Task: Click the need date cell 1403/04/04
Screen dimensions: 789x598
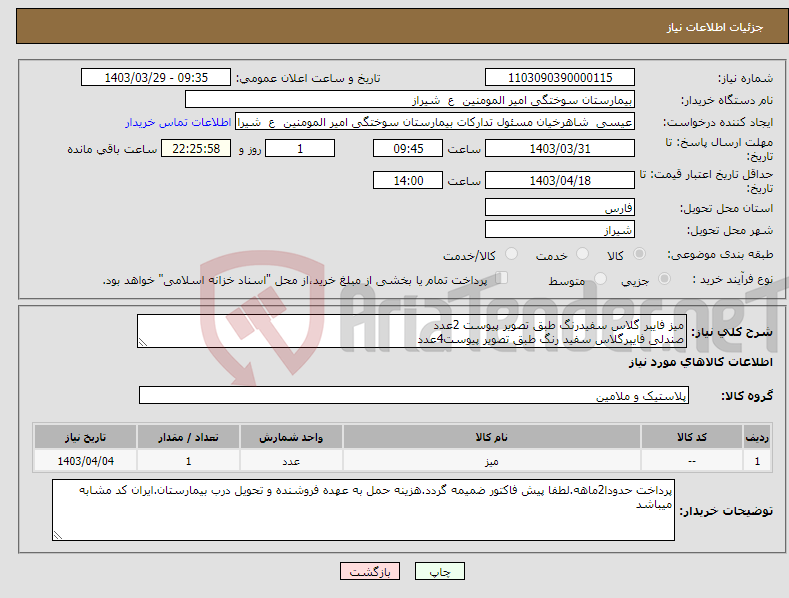Action: click(x=85, y=461)
